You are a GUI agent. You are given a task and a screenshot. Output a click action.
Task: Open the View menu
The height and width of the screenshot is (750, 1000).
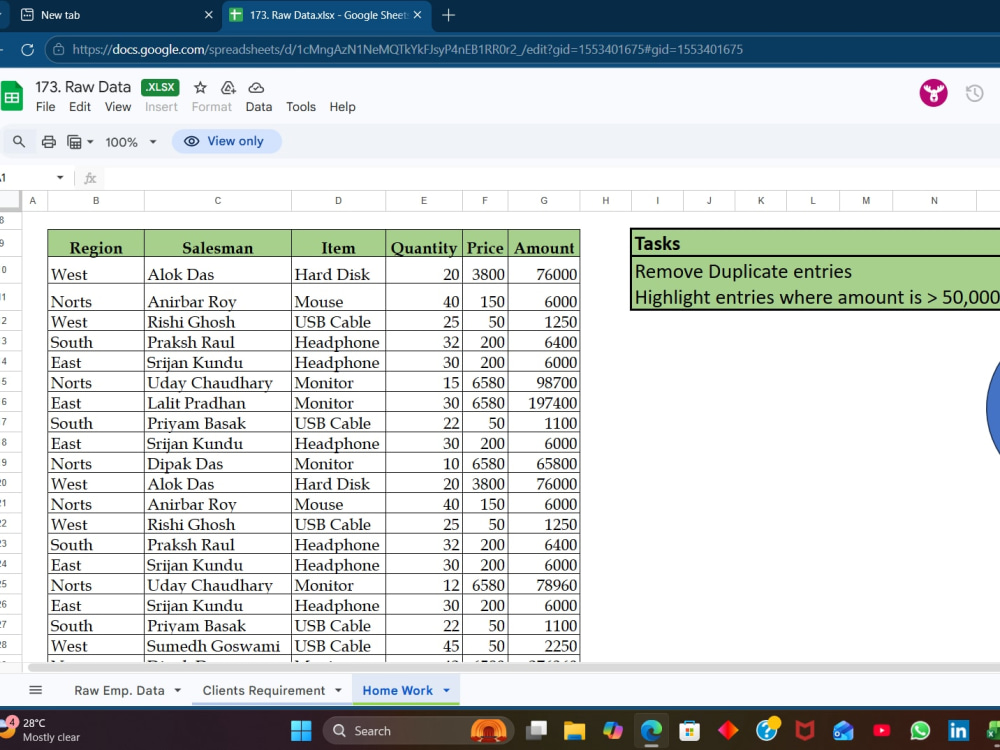coord(118,107)
